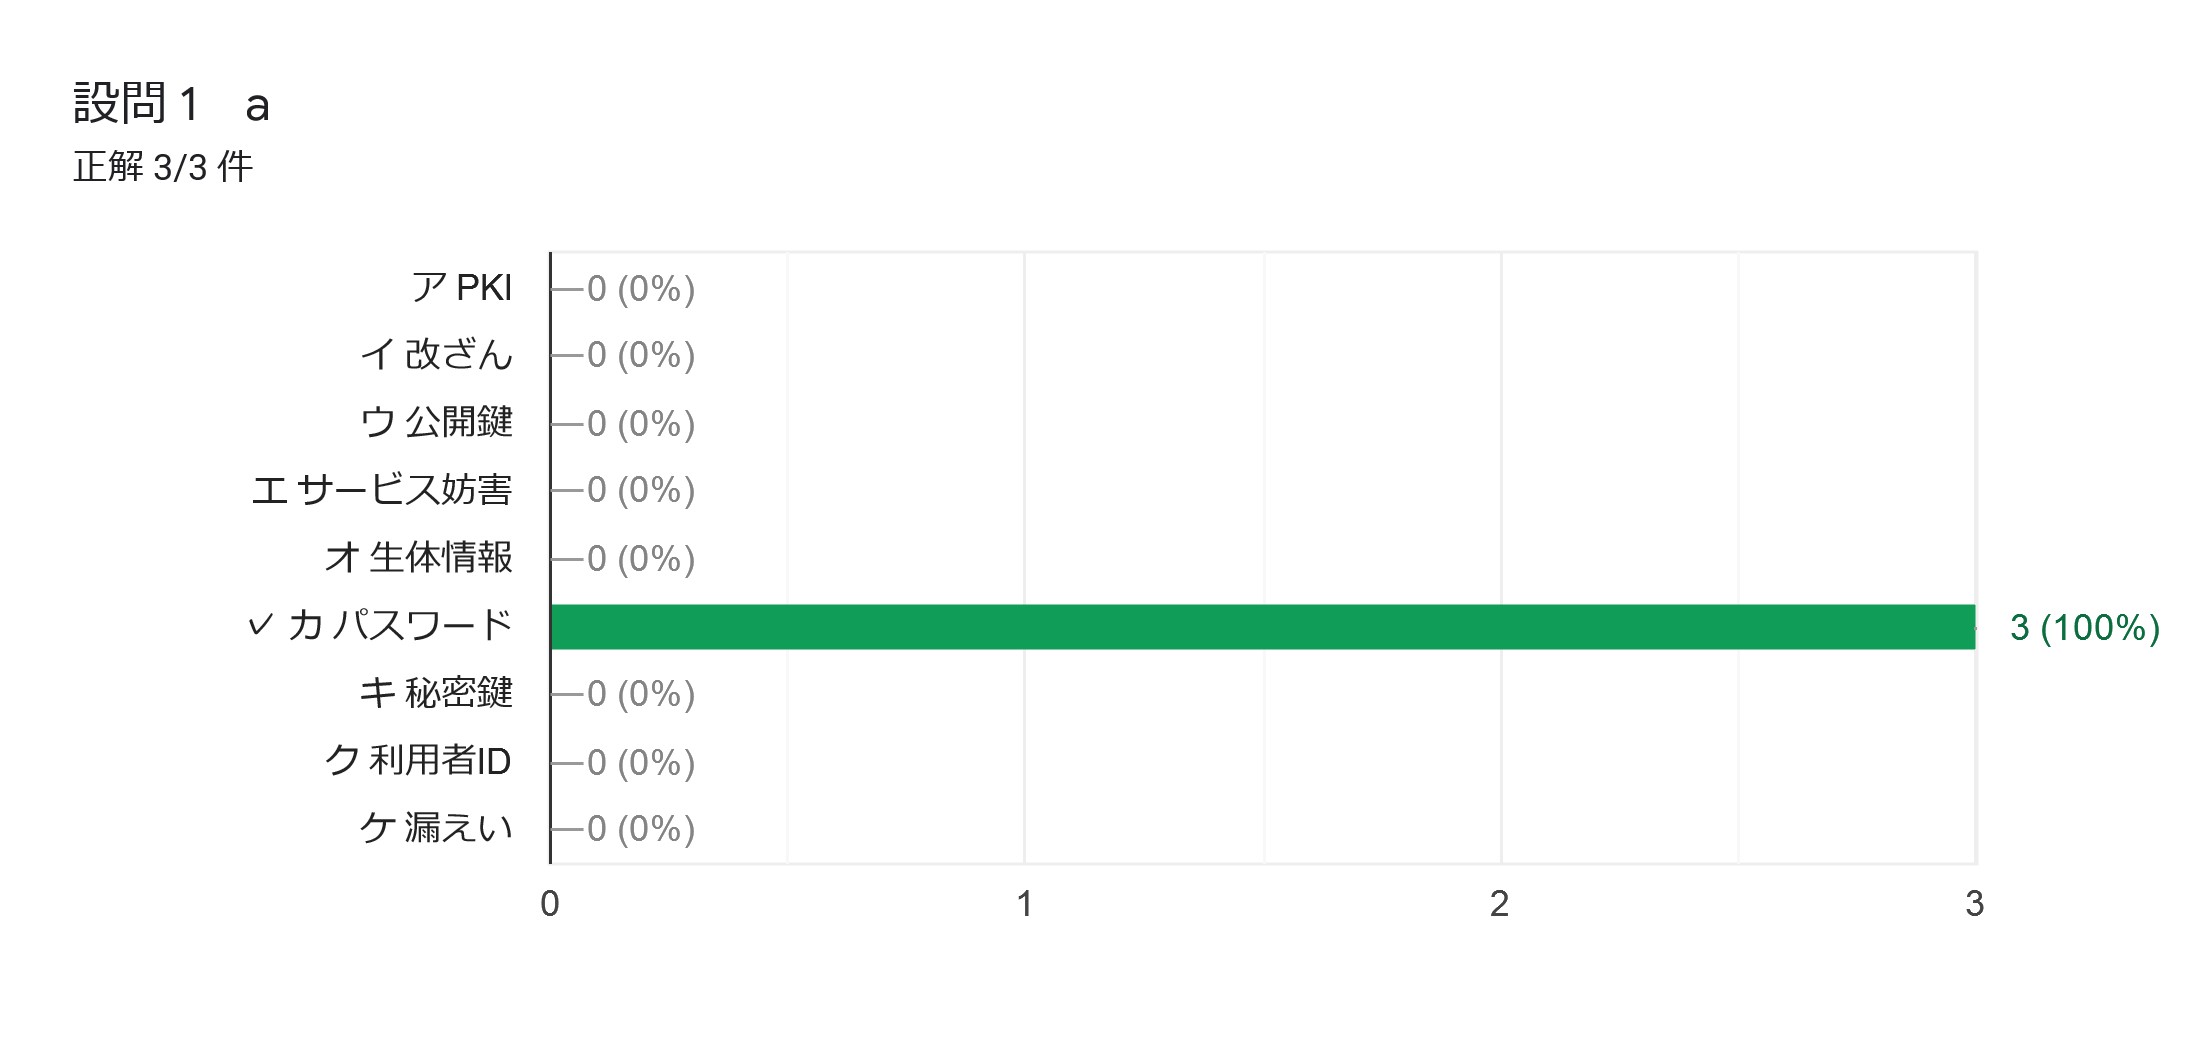The width and height of the screenshot is (2196, 1044).
Task: Select the イ 改ざん label
Action: coord(436,355)
